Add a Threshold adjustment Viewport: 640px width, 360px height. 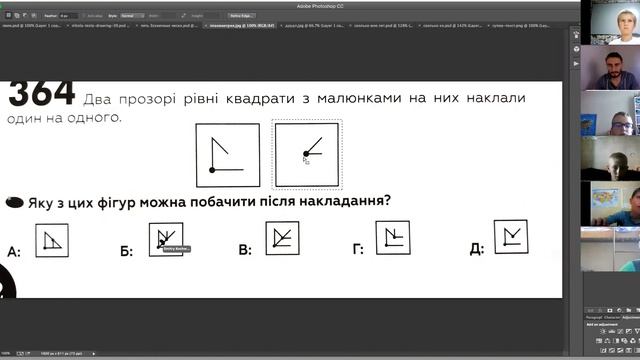click(x=620, y=351)
